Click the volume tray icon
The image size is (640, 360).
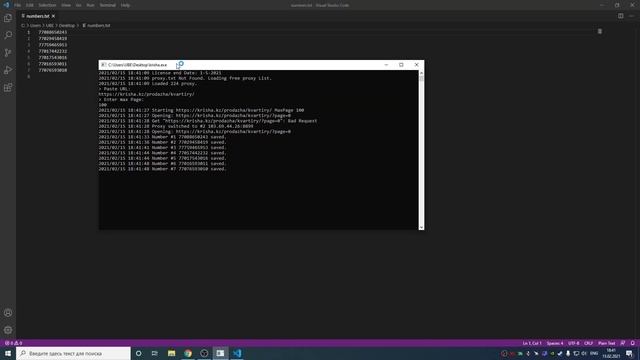point(584,353)
